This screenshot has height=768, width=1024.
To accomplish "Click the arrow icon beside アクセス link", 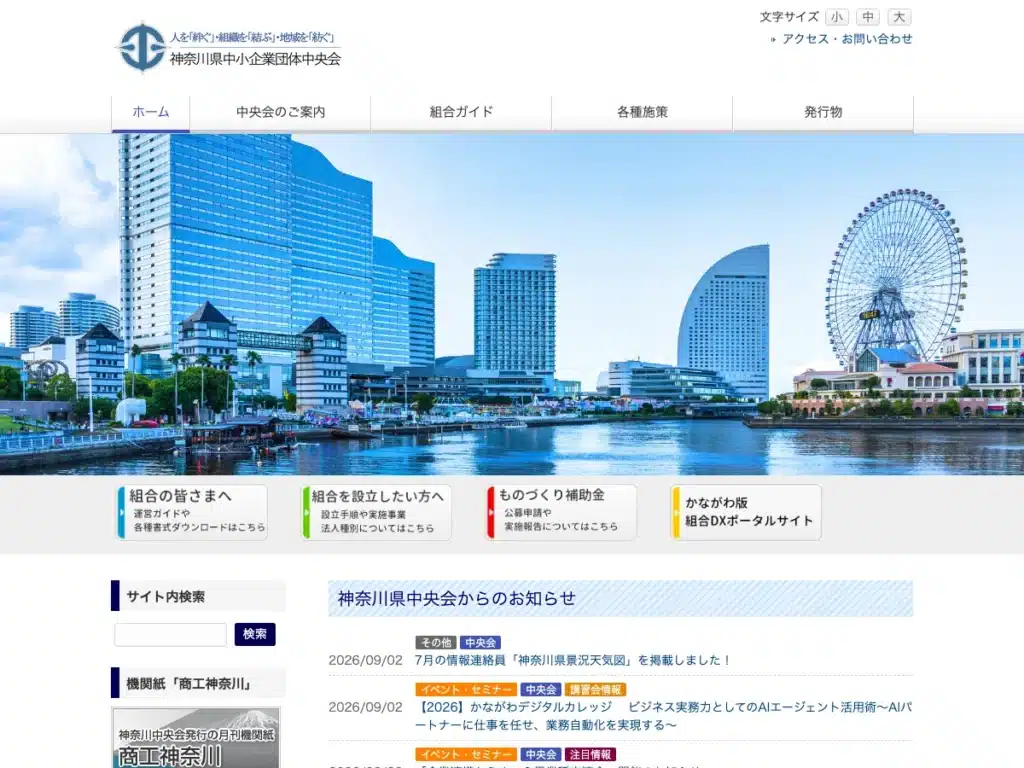I will click(773, 40).
